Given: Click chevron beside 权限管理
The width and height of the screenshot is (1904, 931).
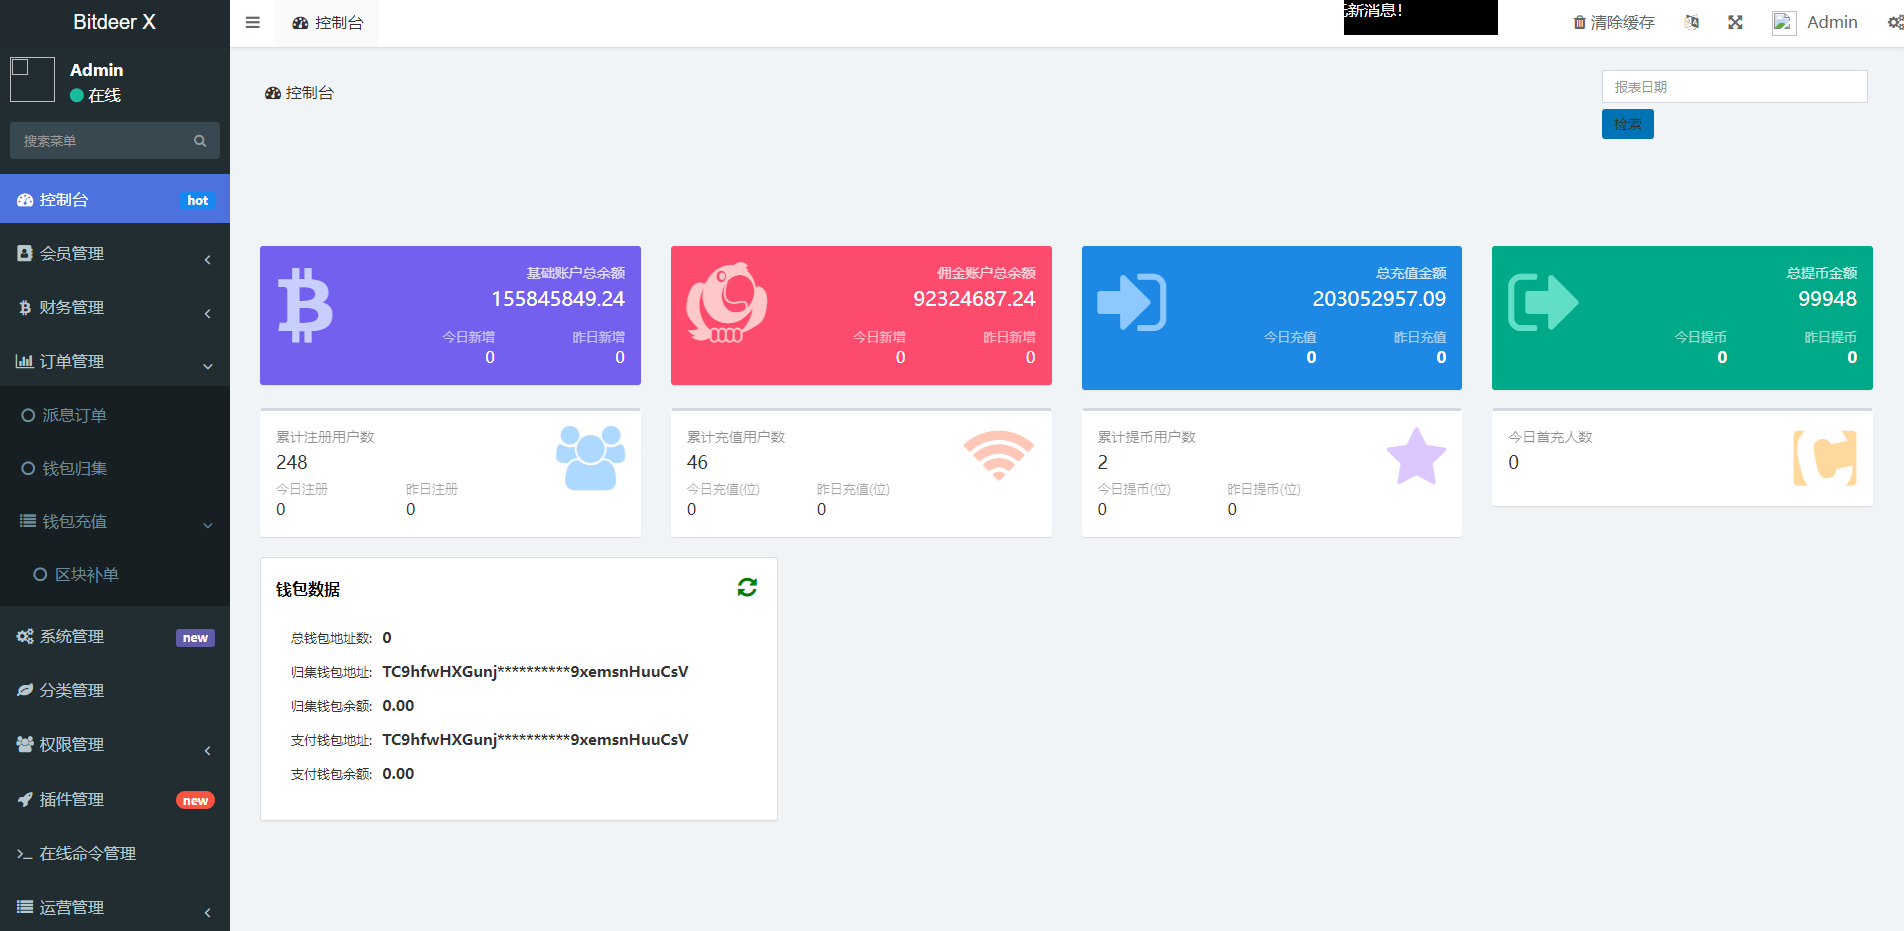Looking at the screenshot, I should pyautogui.click(x=207, y=751).
